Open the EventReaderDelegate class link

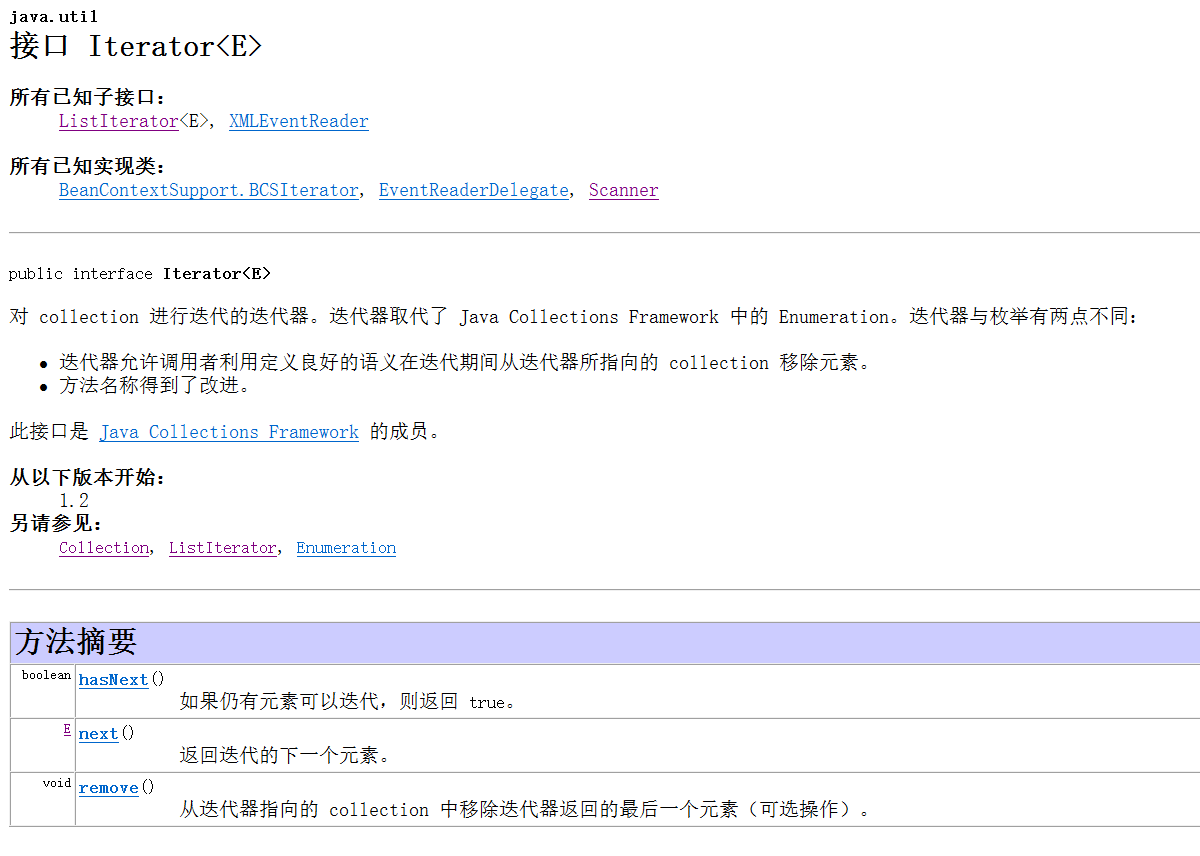pos(474,190)
